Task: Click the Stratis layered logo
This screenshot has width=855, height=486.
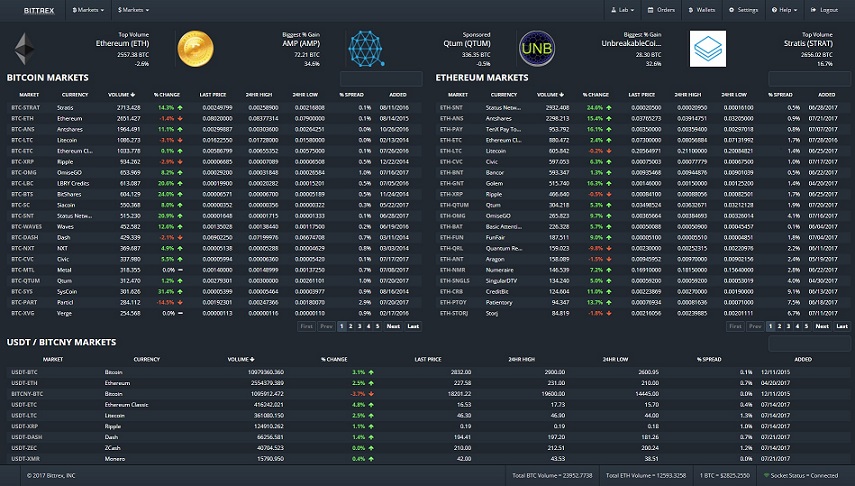Action: click(x=708, y=49)
